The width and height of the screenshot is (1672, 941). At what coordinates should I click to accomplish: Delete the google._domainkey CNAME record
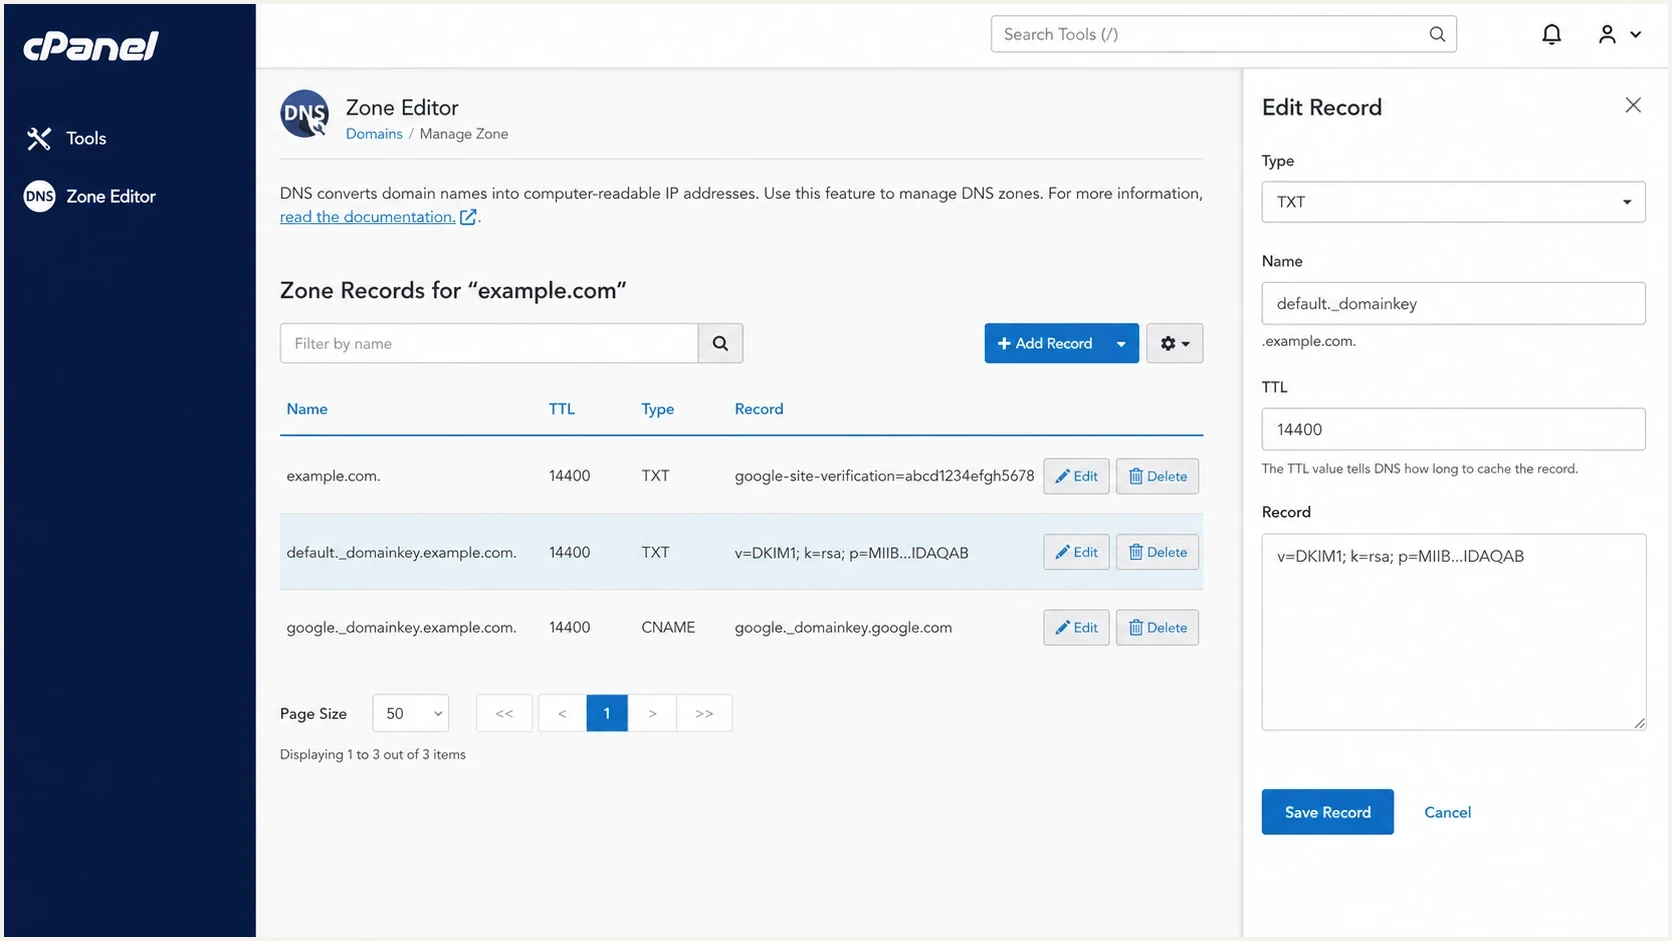[1157, 628]
